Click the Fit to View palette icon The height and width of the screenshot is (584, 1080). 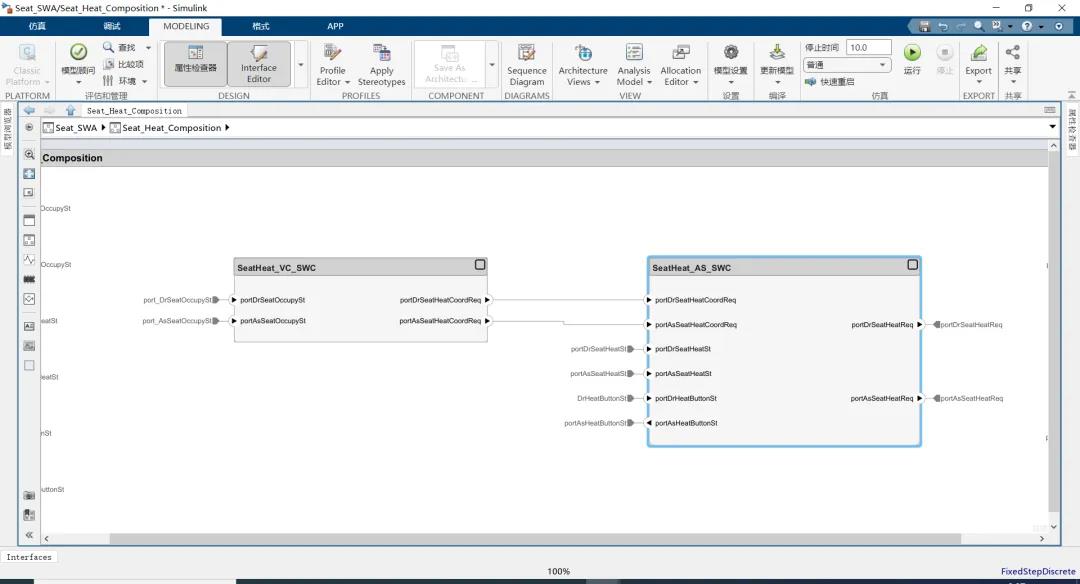(x=29, y=174)
